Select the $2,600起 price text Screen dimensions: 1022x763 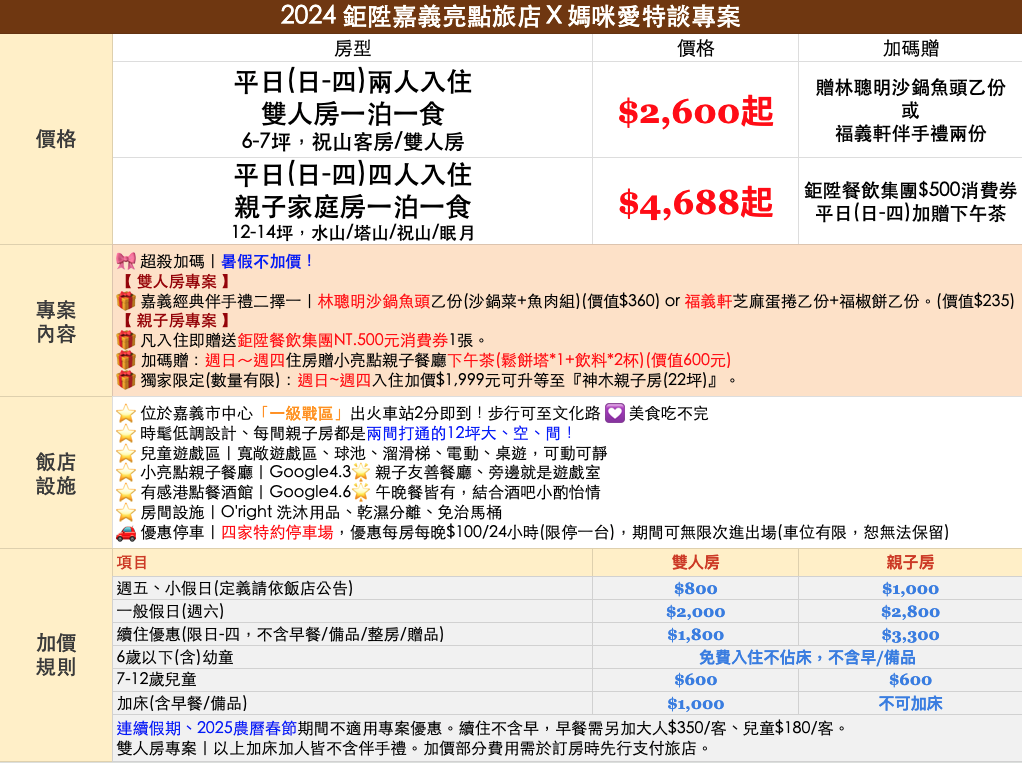click(x=695, y=112)
